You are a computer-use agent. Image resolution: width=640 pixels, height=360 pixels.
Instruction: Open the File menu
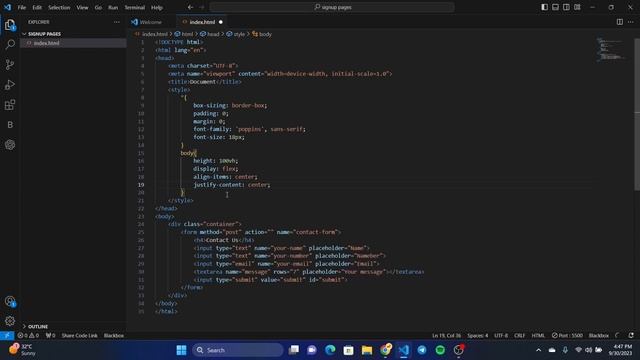point(22,7)
